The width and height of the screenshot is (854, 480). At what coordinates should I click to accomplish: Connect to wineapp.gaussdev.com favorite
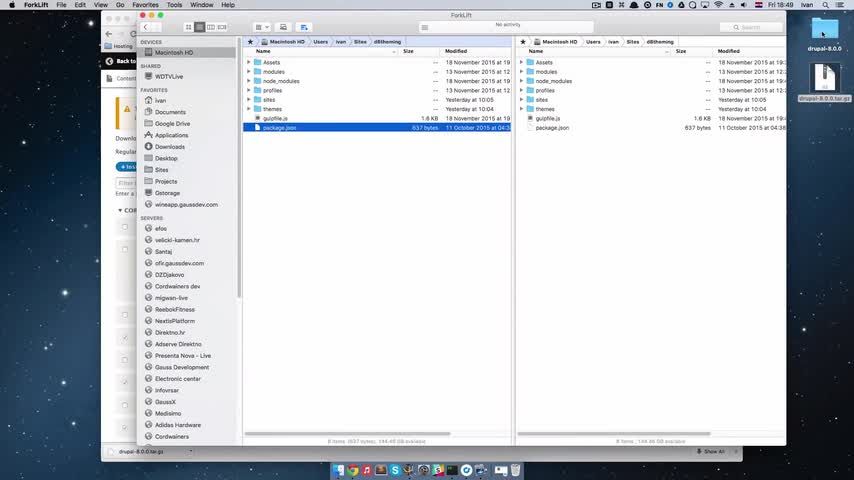pos(187,205)
